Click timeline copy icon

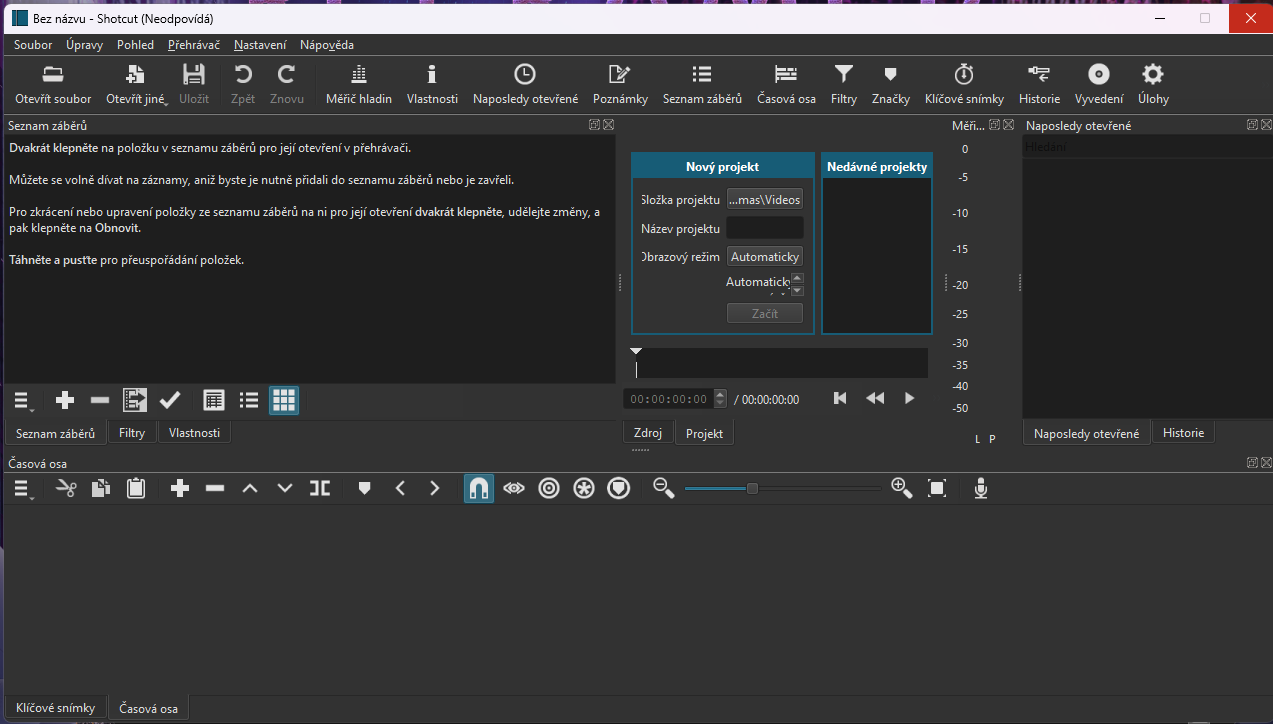pyautogui.click(x=101, y=488)
